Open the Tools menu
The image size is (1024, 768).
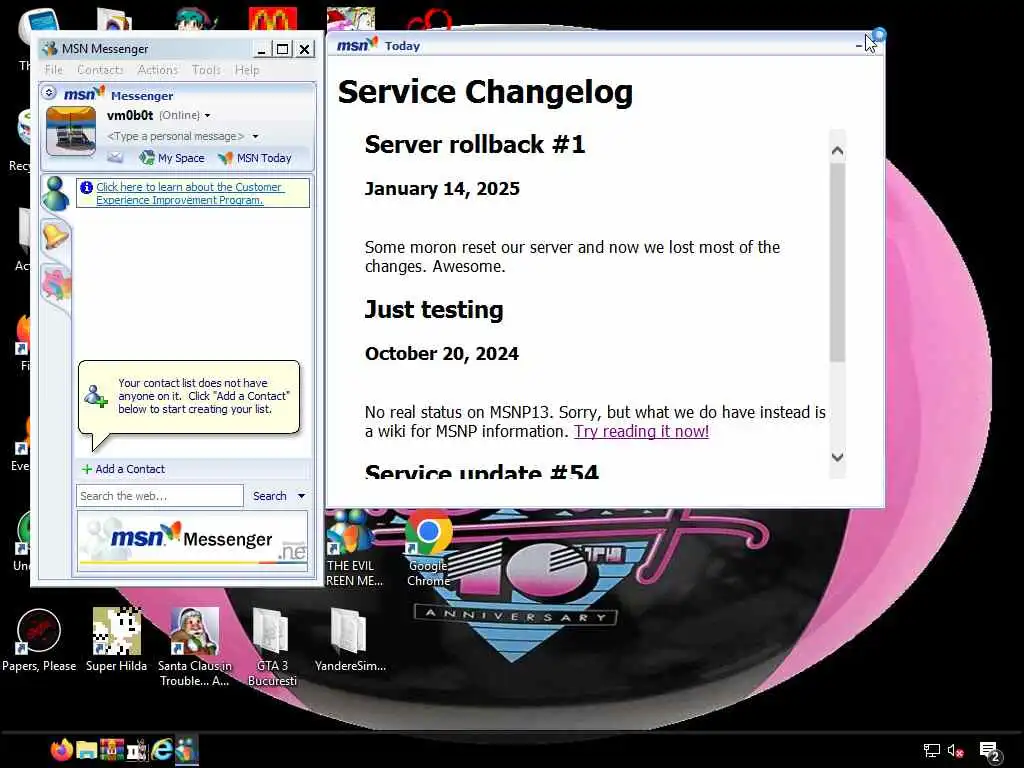click(x=206, y=70)
